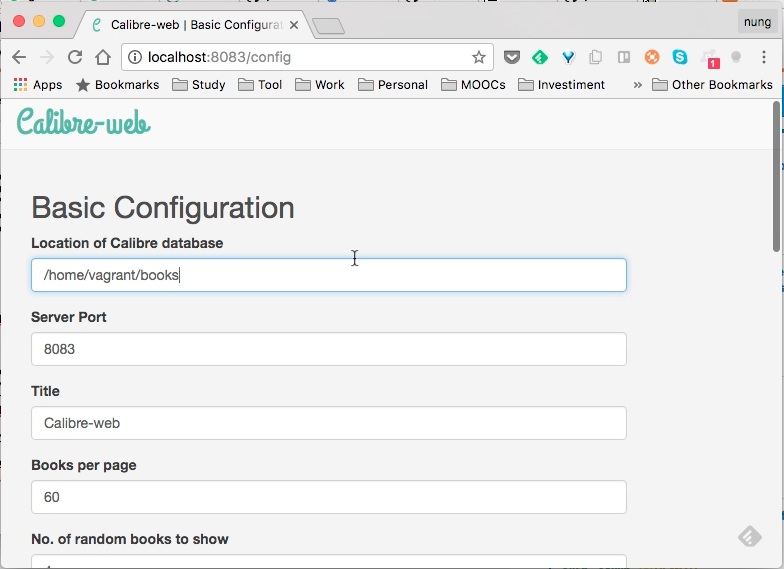
Task: Open the MOOCs bookmarks folder
Action: pos(474,84)
